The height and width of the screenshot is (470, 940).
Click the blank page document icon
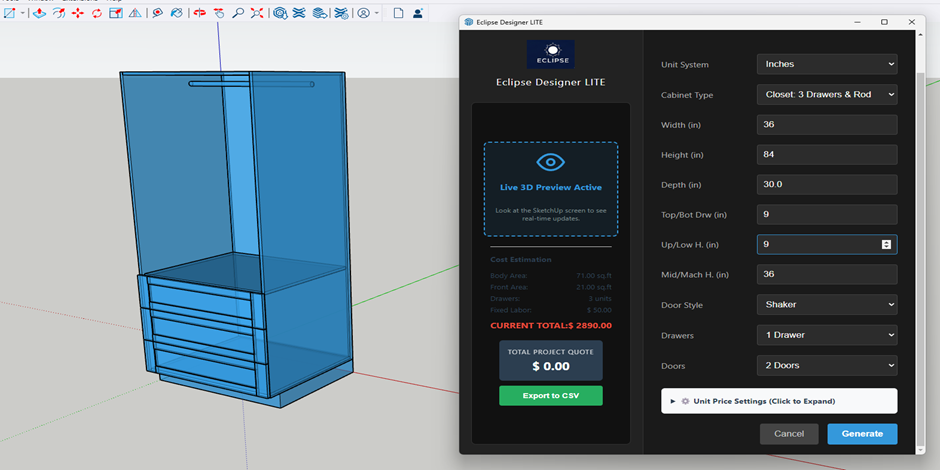[398, 13]
